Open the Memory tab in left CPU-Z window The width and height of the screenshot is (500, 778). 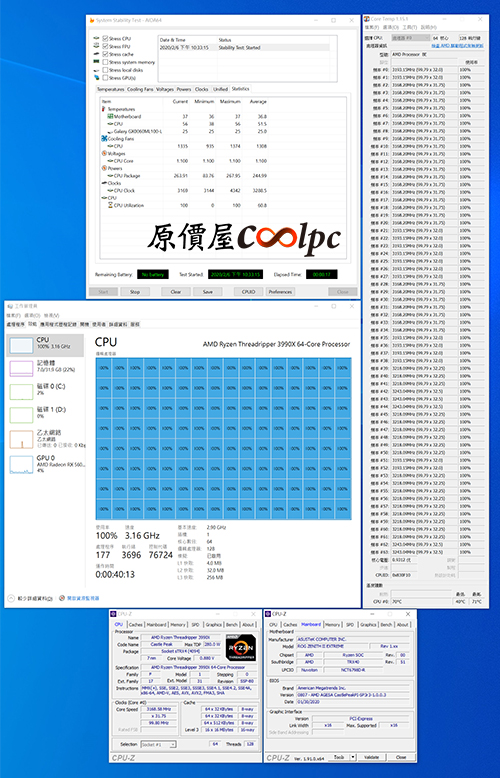pos(178,625)
